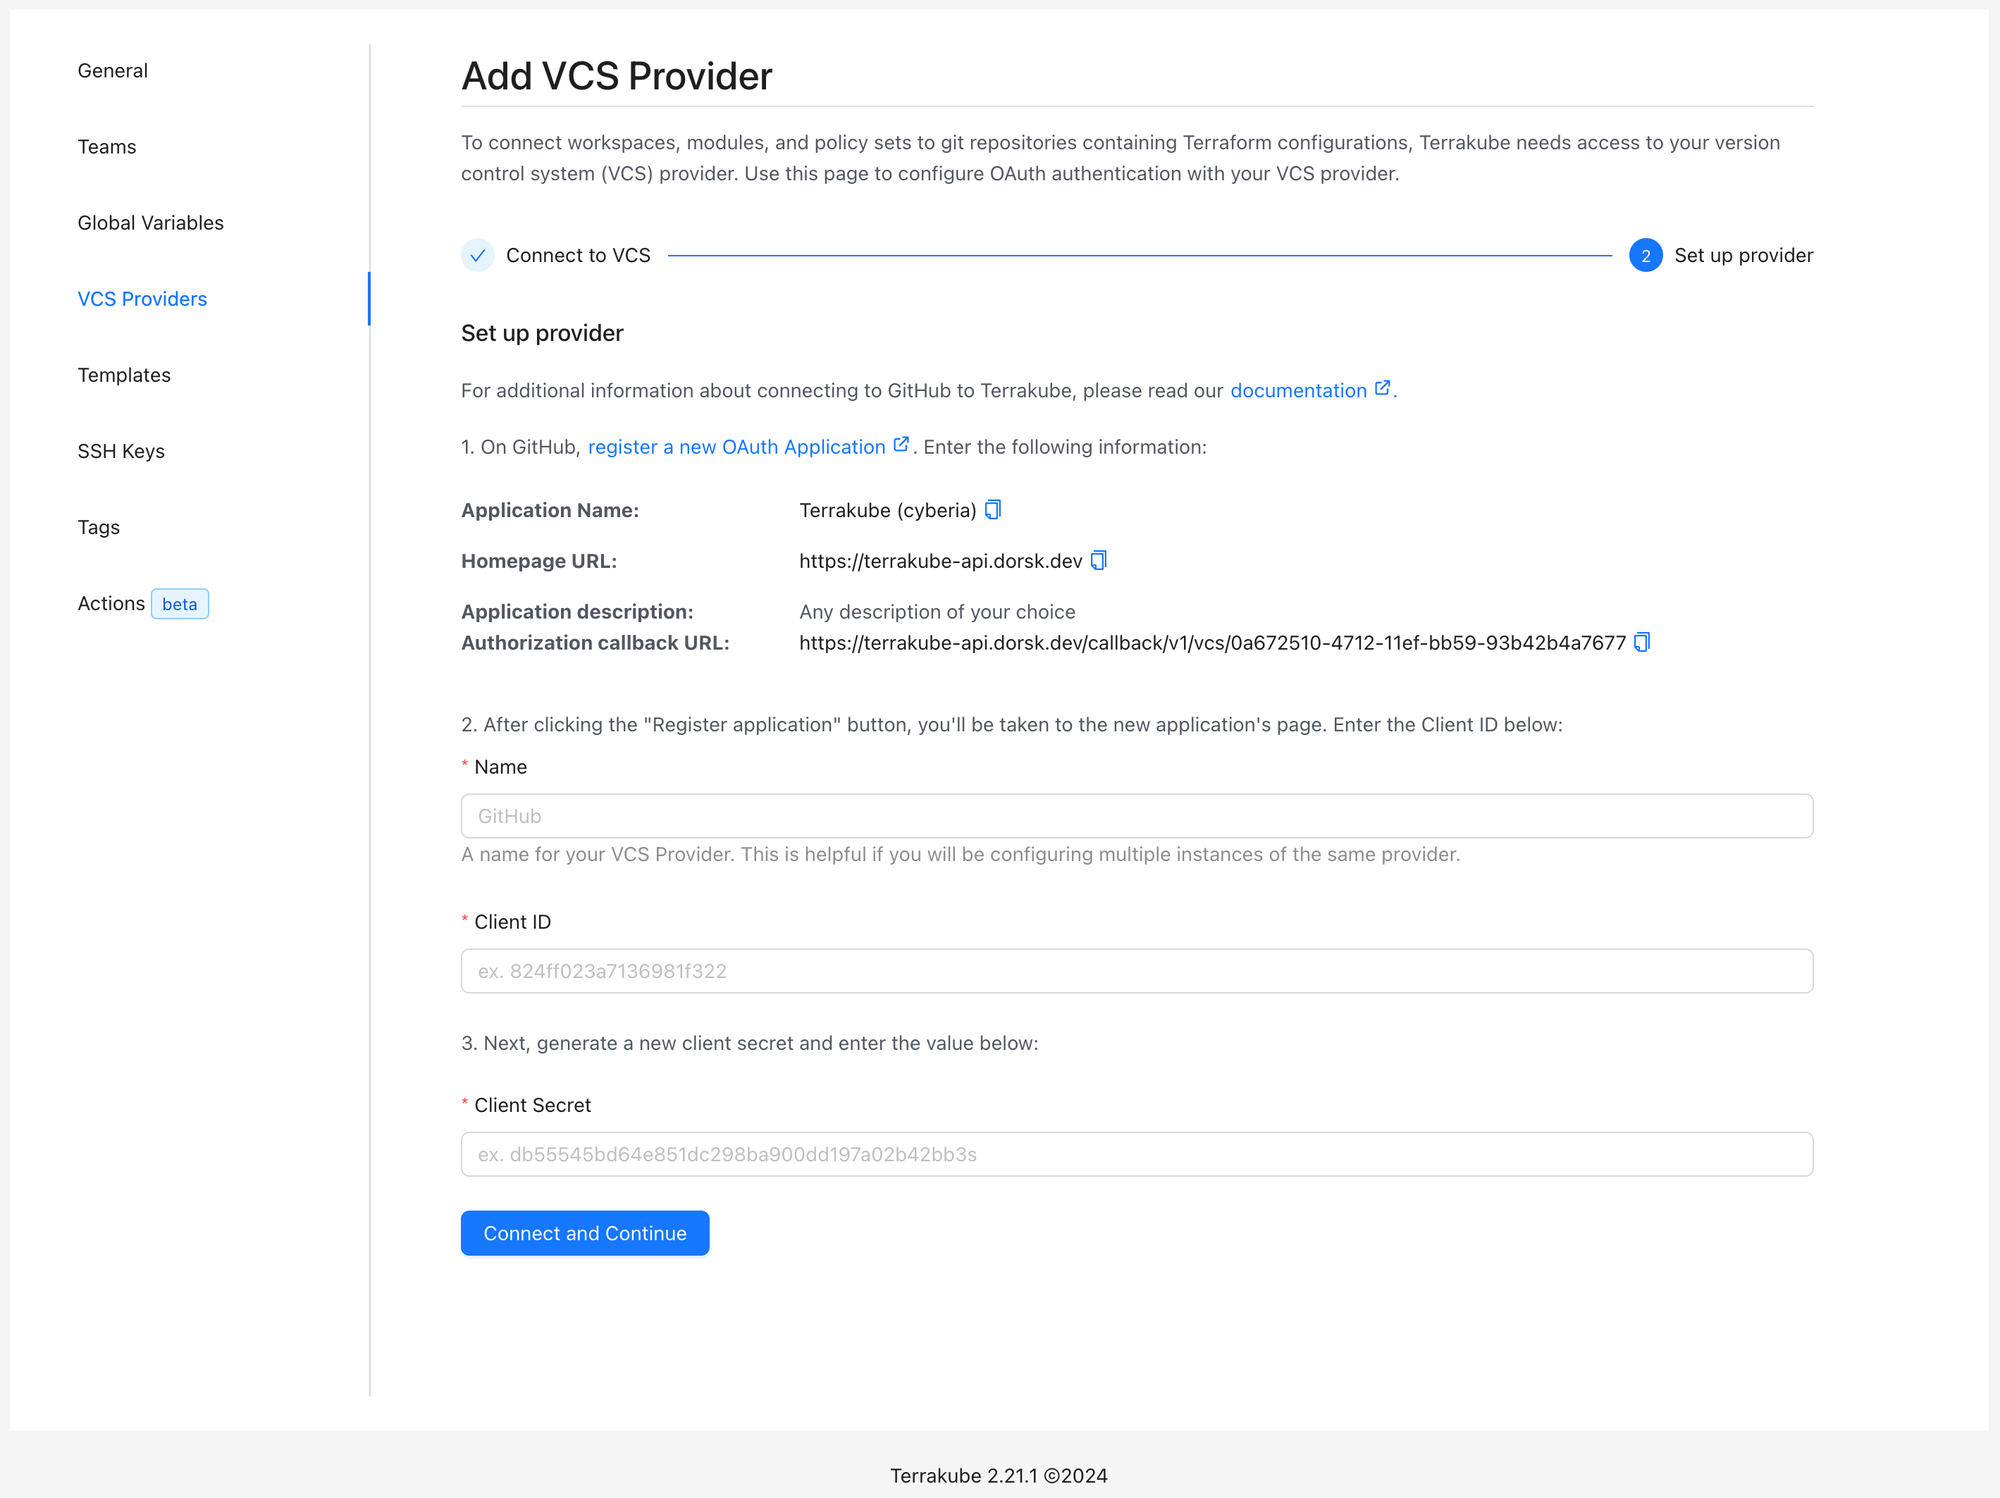Open the General settings section
This screenshot has height=1498, width=2000.
[x=113, y=71]
